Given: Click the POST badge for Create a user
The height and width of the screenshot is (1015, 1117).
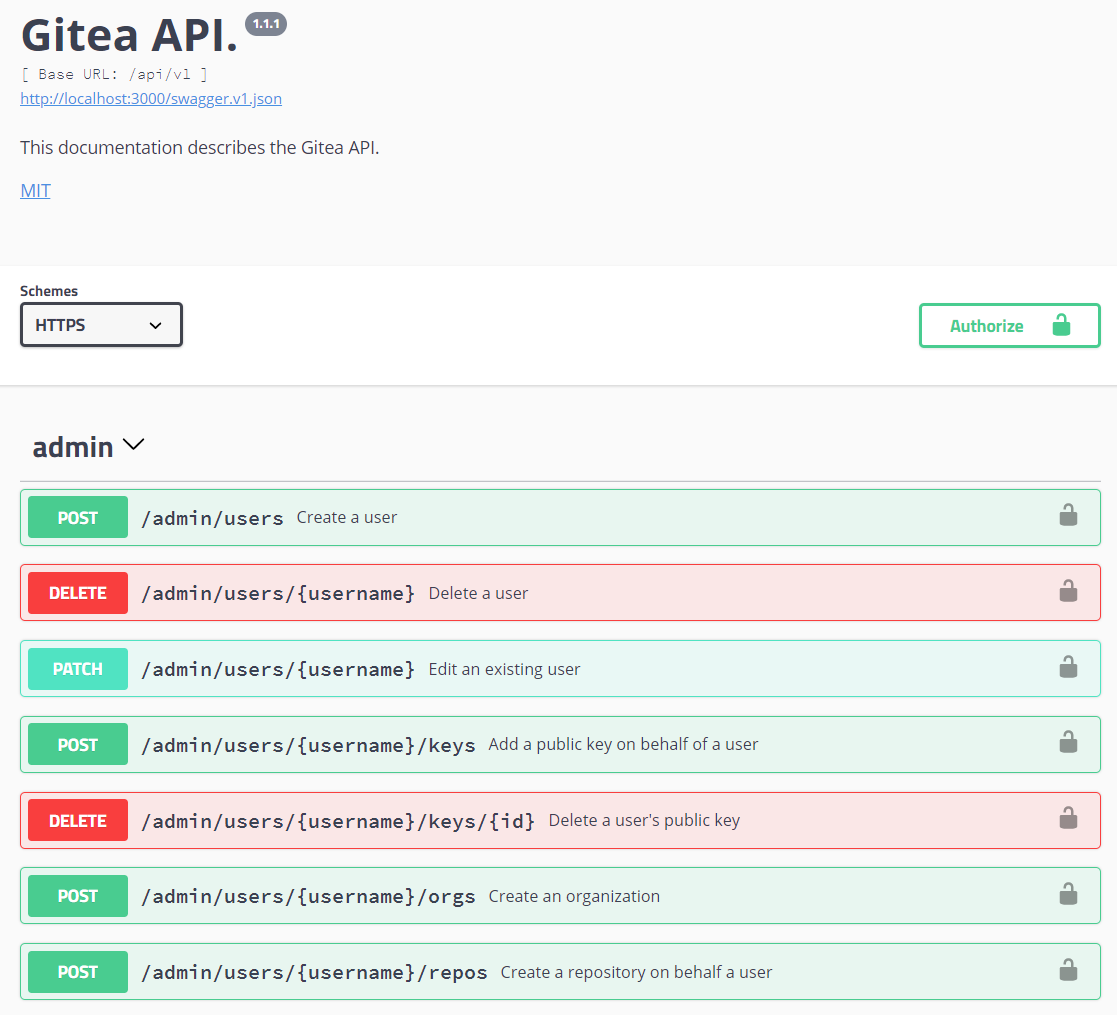Looking at the screenshot, I should (78, 518).
